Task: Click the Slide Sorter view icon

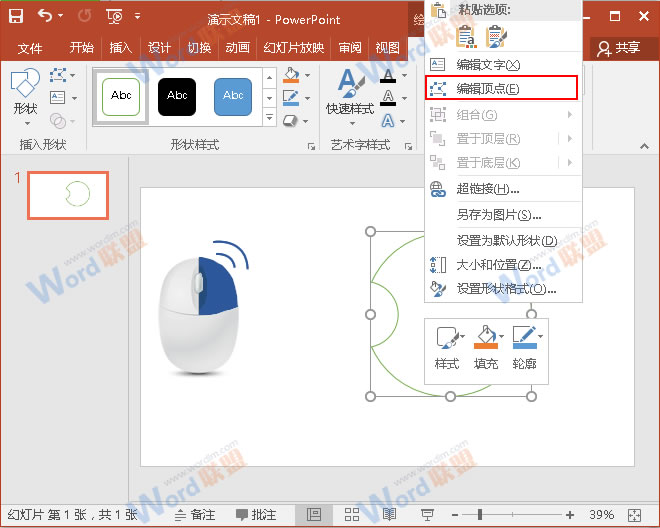Action: (x=351, y=514)
